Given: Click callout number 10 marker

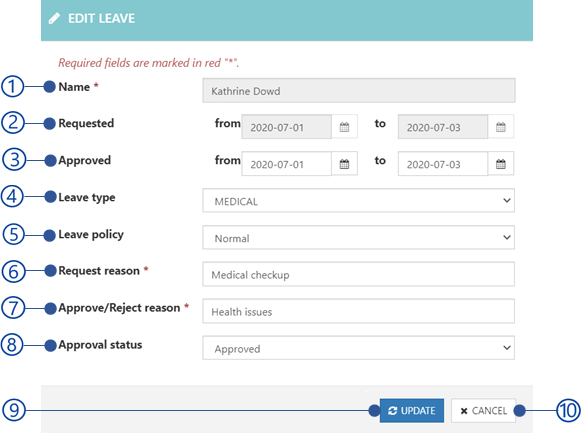Looking at the screenshot, I should point(568,410).
